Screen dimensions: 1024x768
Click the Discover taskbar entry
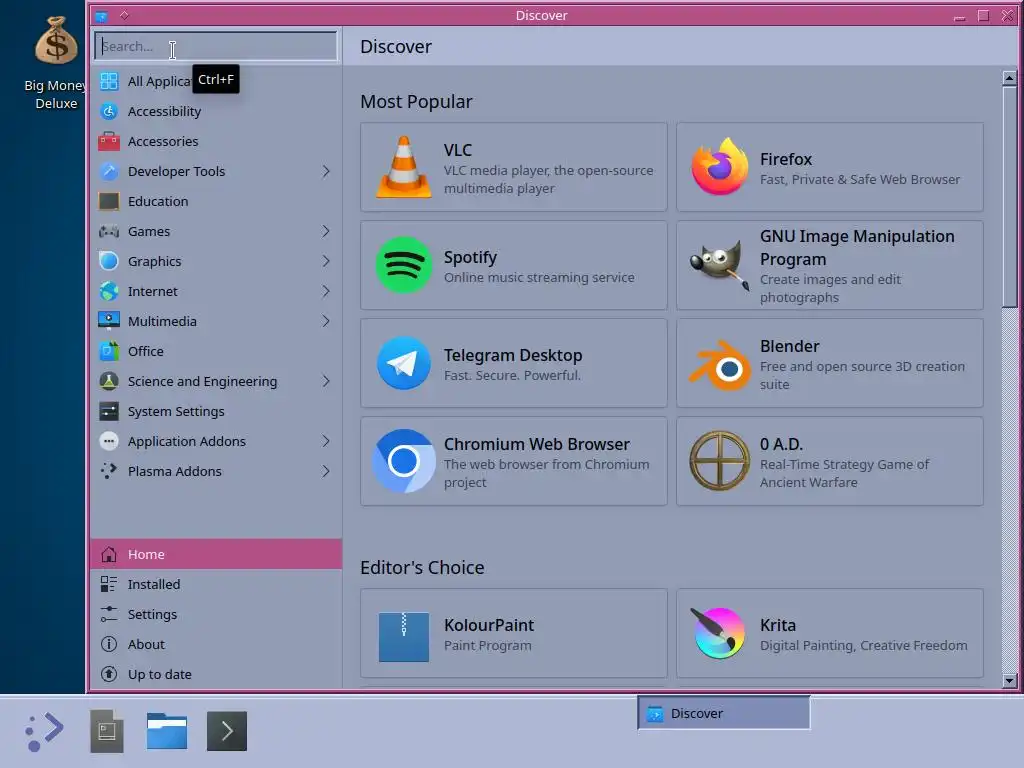pyautogui.click(x=724, y=713)
